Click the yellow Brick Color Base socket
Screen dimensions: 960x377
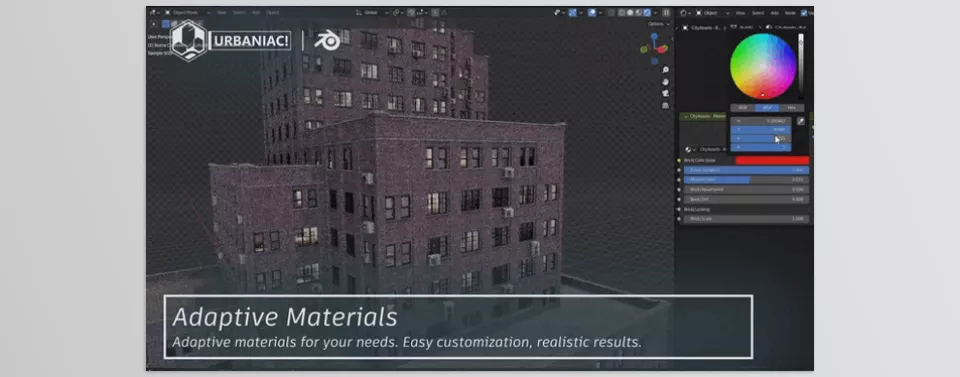pyautogui.click(x=679, y=160)
